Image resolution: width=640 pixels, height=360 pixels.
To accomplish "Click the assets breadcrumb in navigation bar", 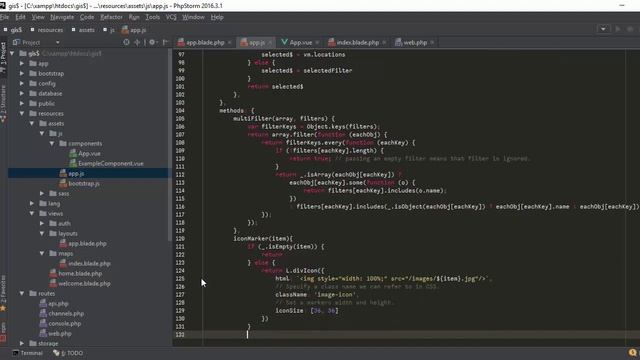I will click(x=83, y=30).
